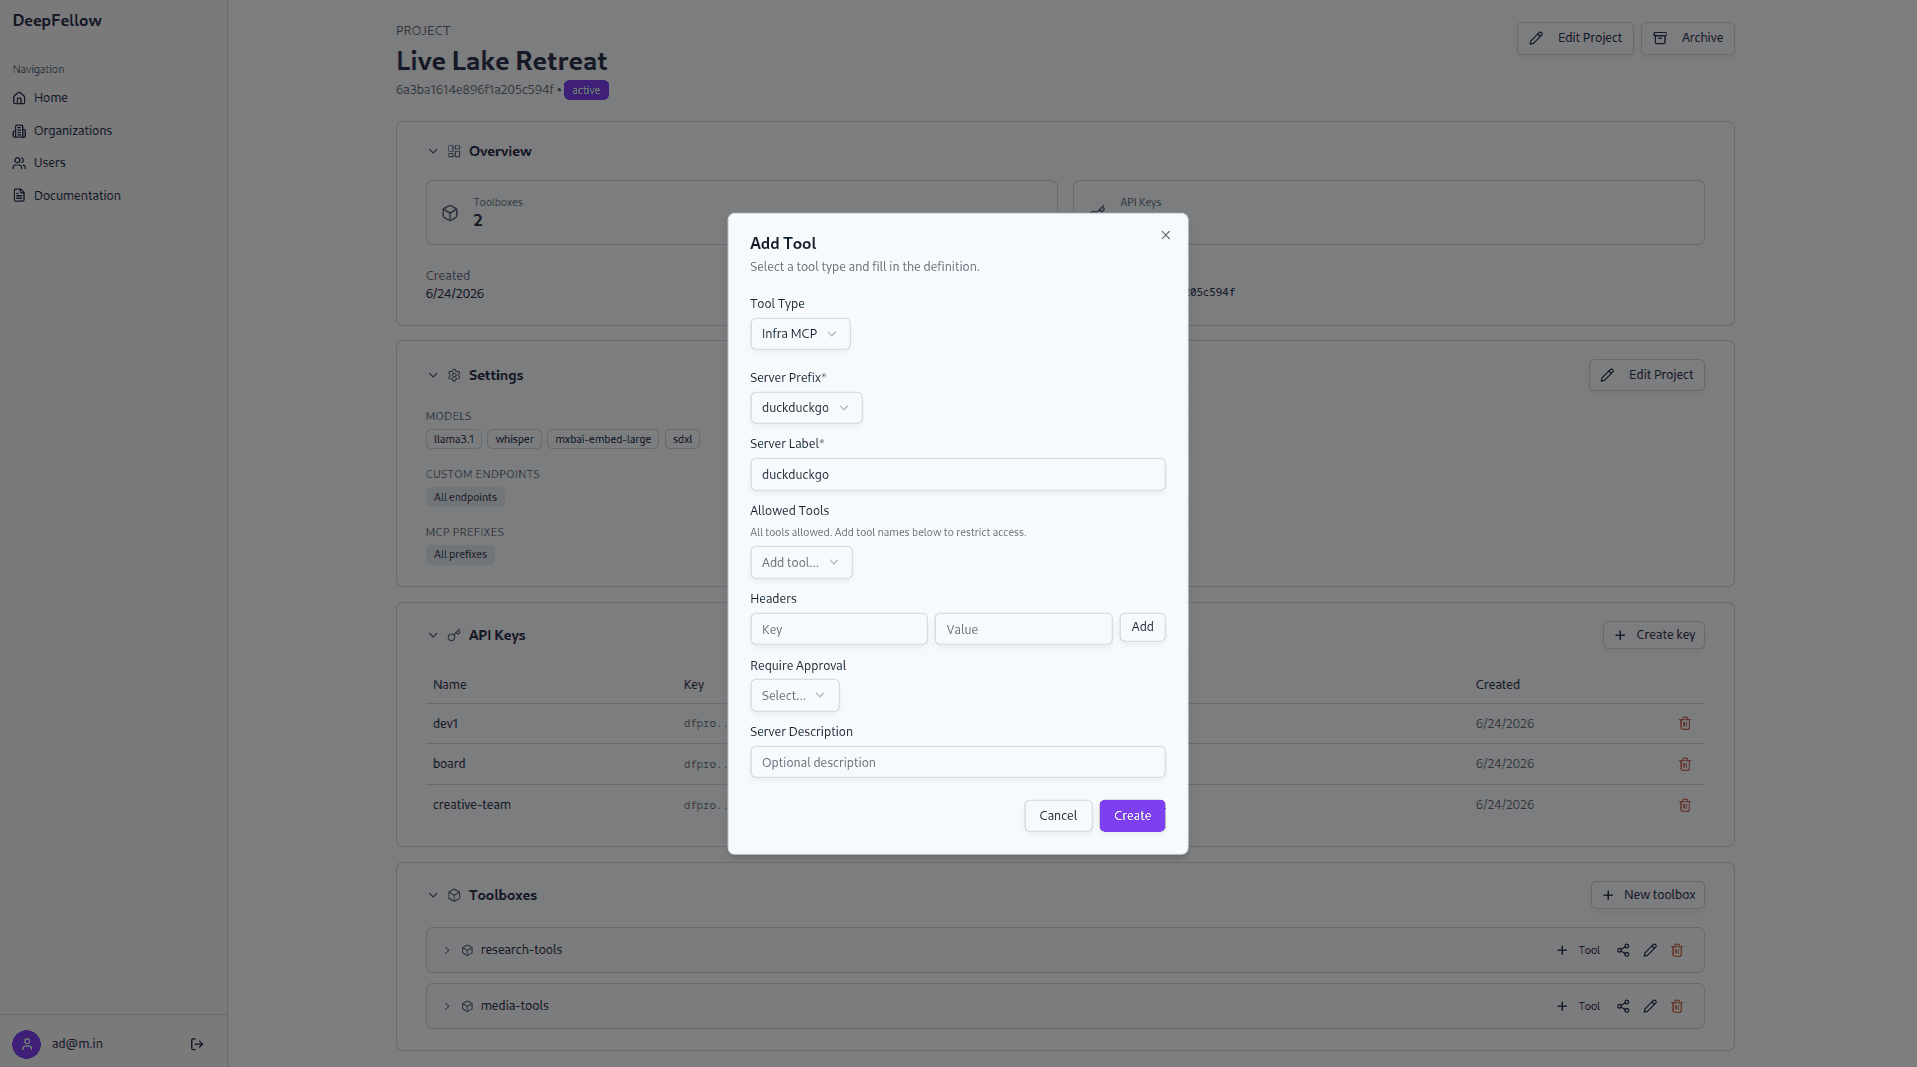Click the New toolbox button
1917x1067 pixels.
click(x=1647, y=895)
